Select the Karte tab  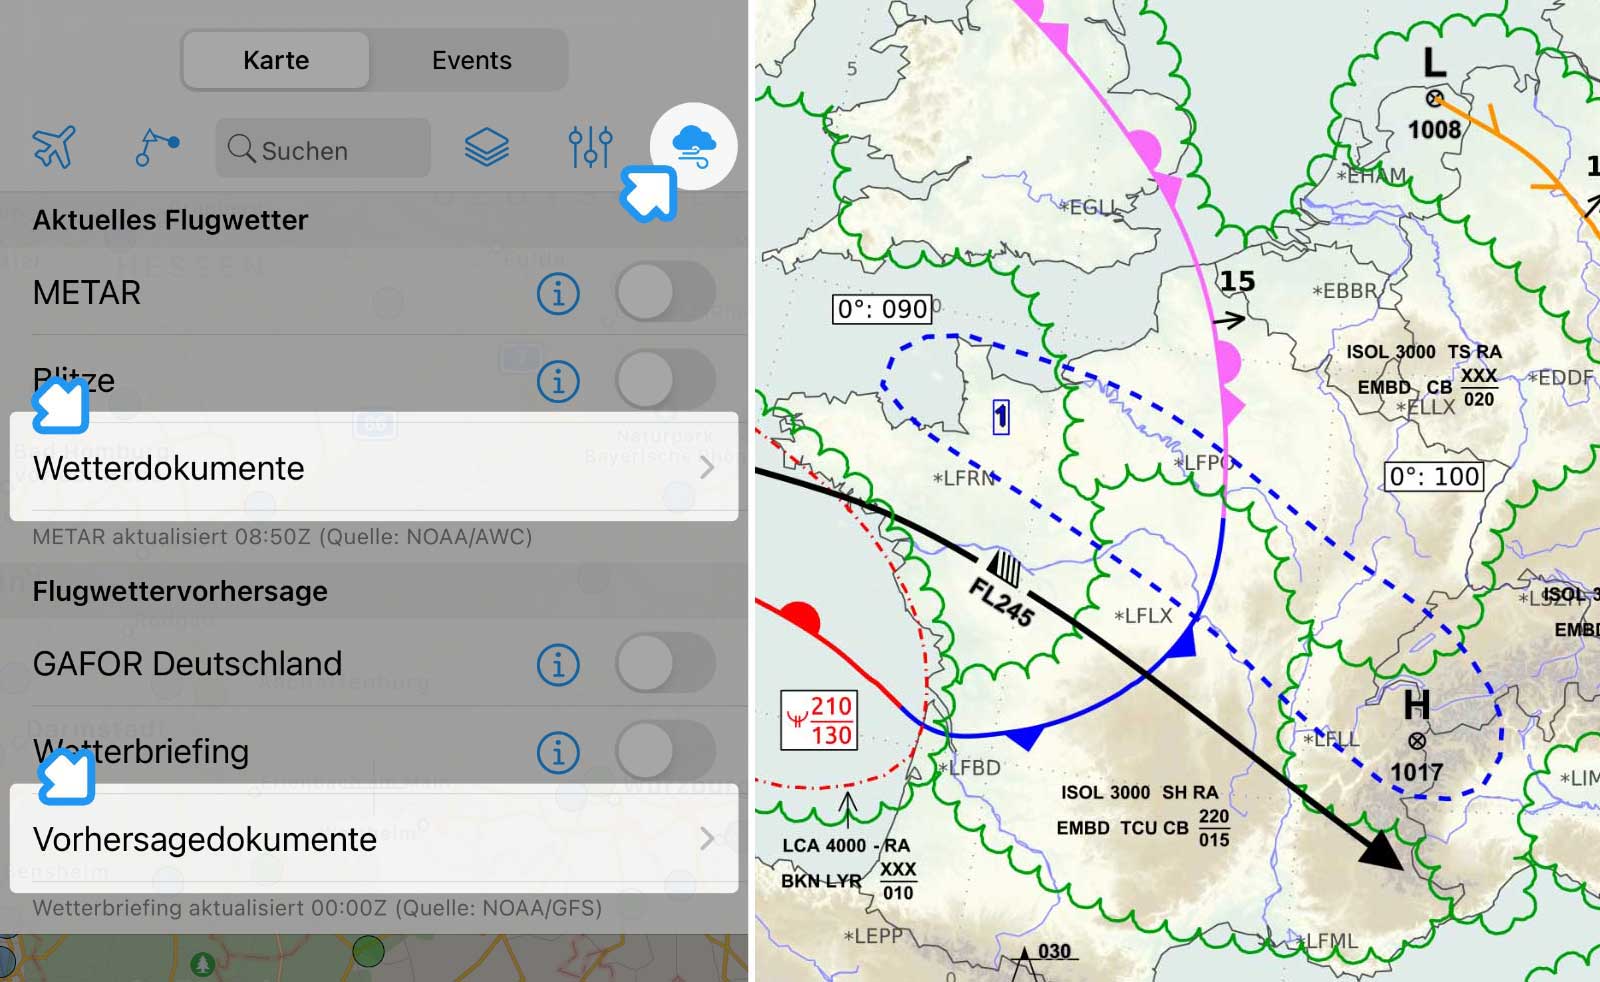pyautogui.click(x=275, y=60)
